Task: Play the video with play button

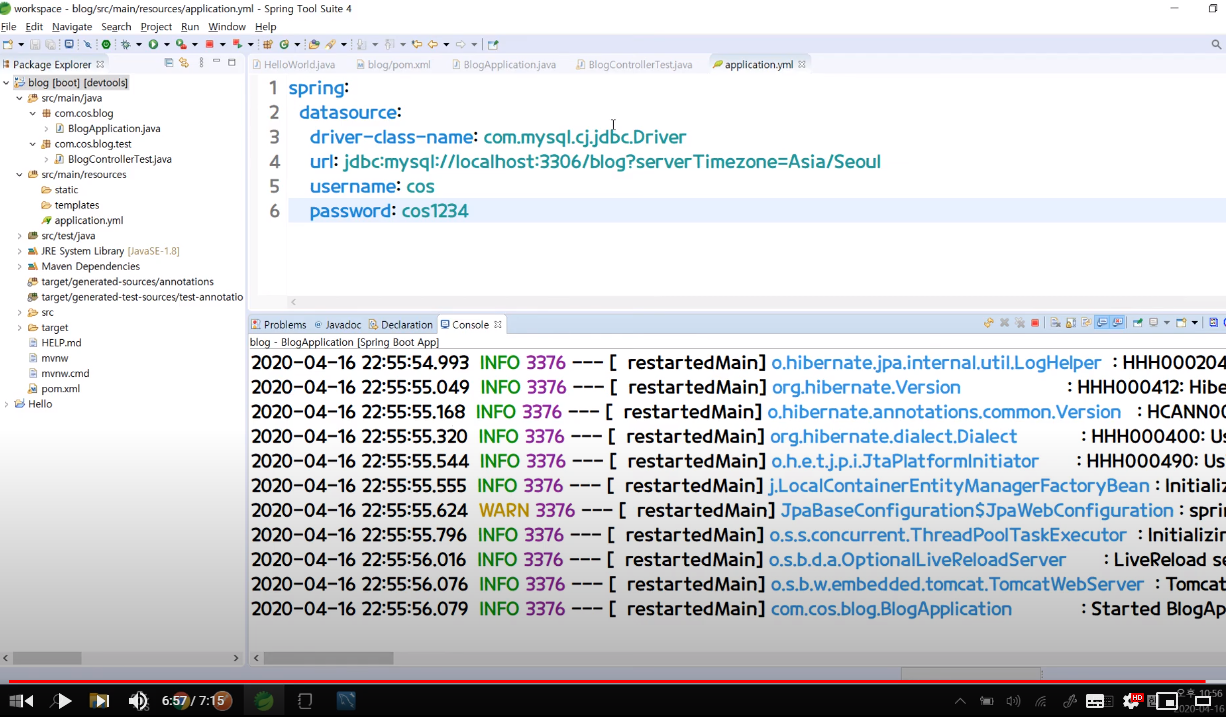Action: pyautogui.click(x=64, y=701)
